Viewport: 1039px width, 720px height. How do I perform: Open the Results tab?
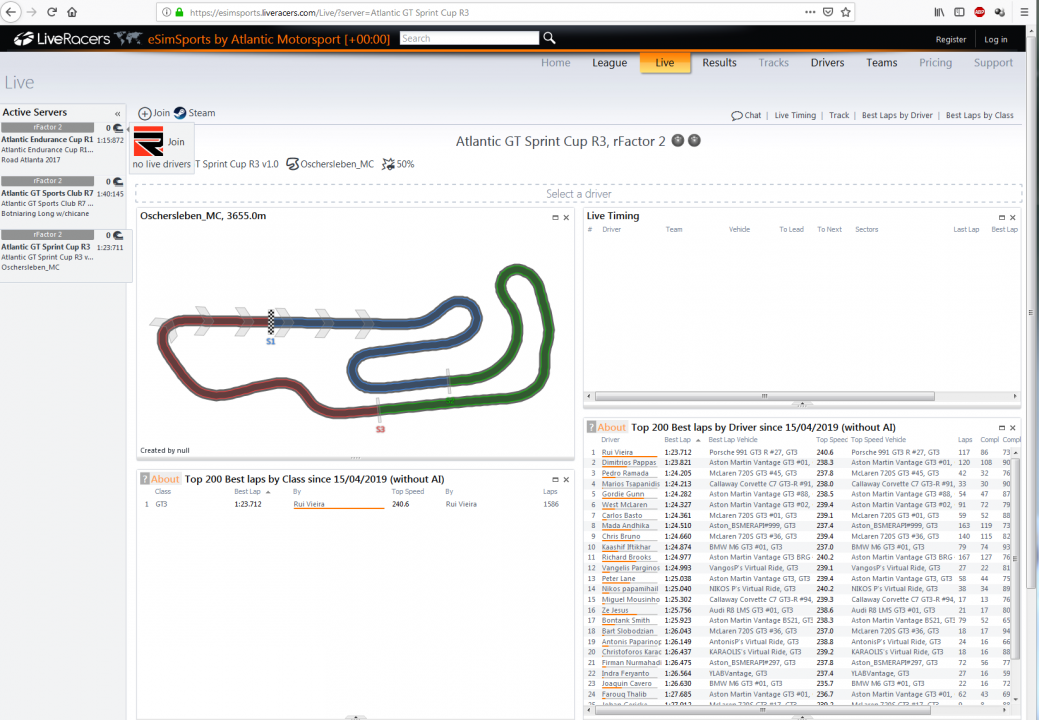(719, 62)
